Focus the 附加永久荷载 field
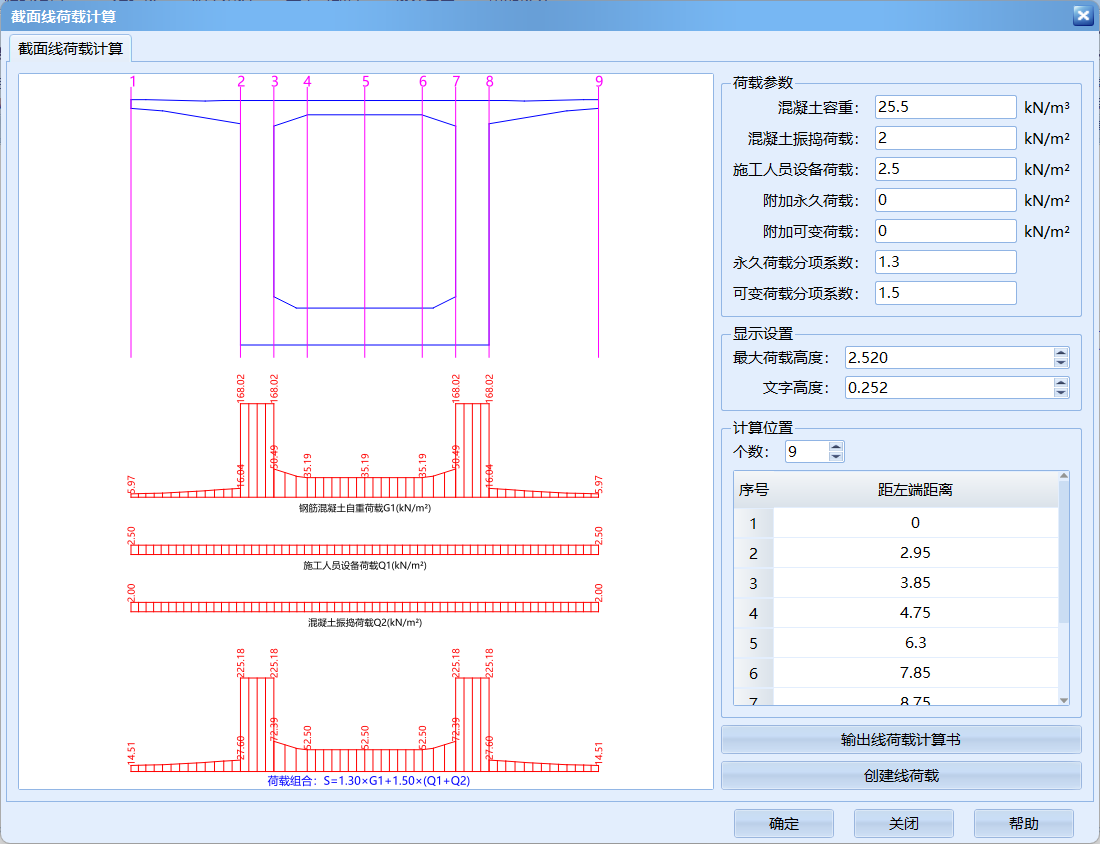Screen dimensions: 1100x844 pos(945,200)
